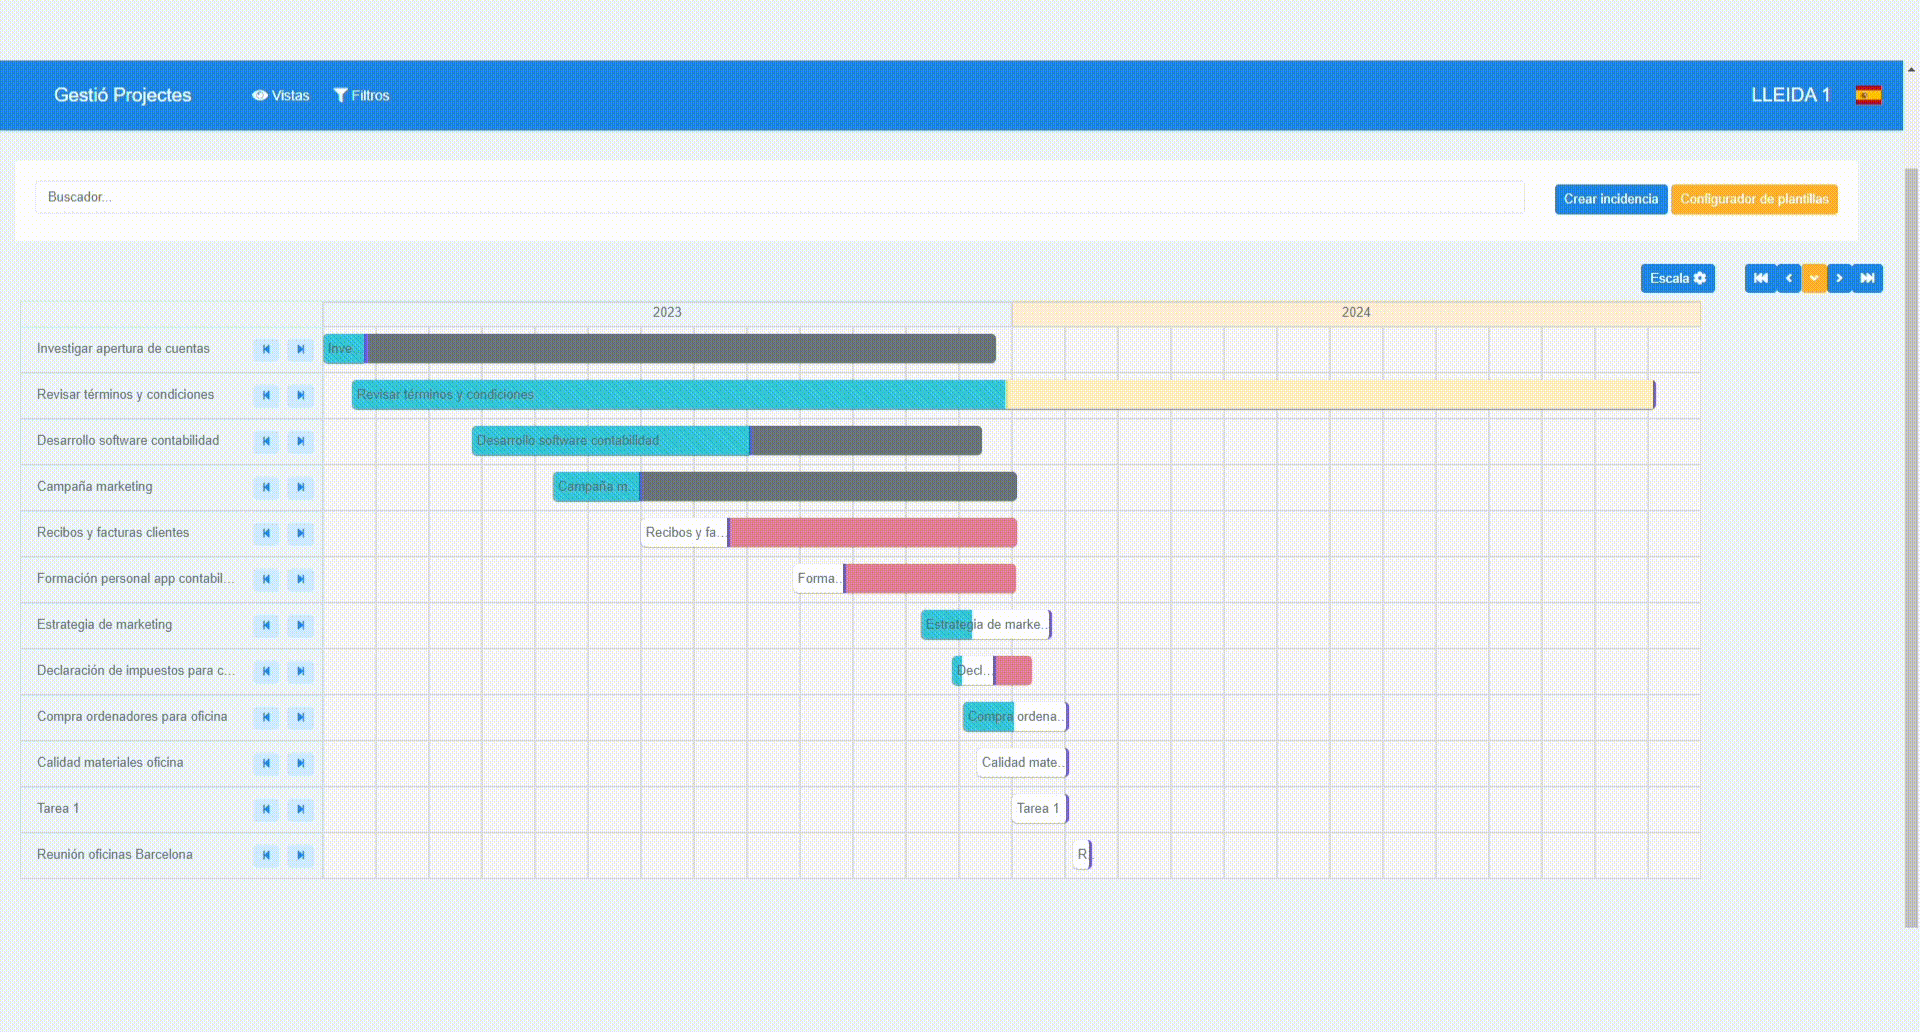Open the Configurador de plantillas
1920x1032 pixels.
tap(1754, 199)
